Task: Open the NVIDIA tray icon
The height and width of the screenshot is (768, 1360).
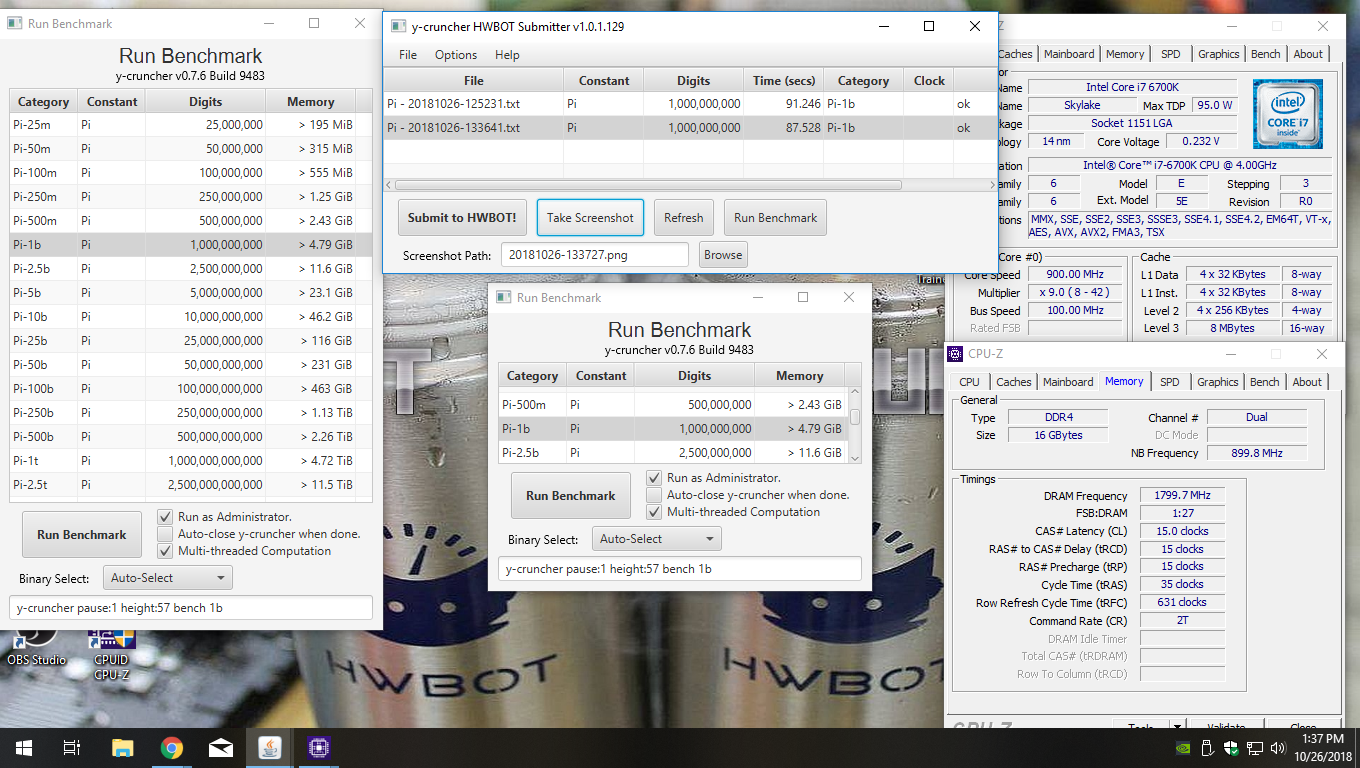Action: coord(1183,747)
